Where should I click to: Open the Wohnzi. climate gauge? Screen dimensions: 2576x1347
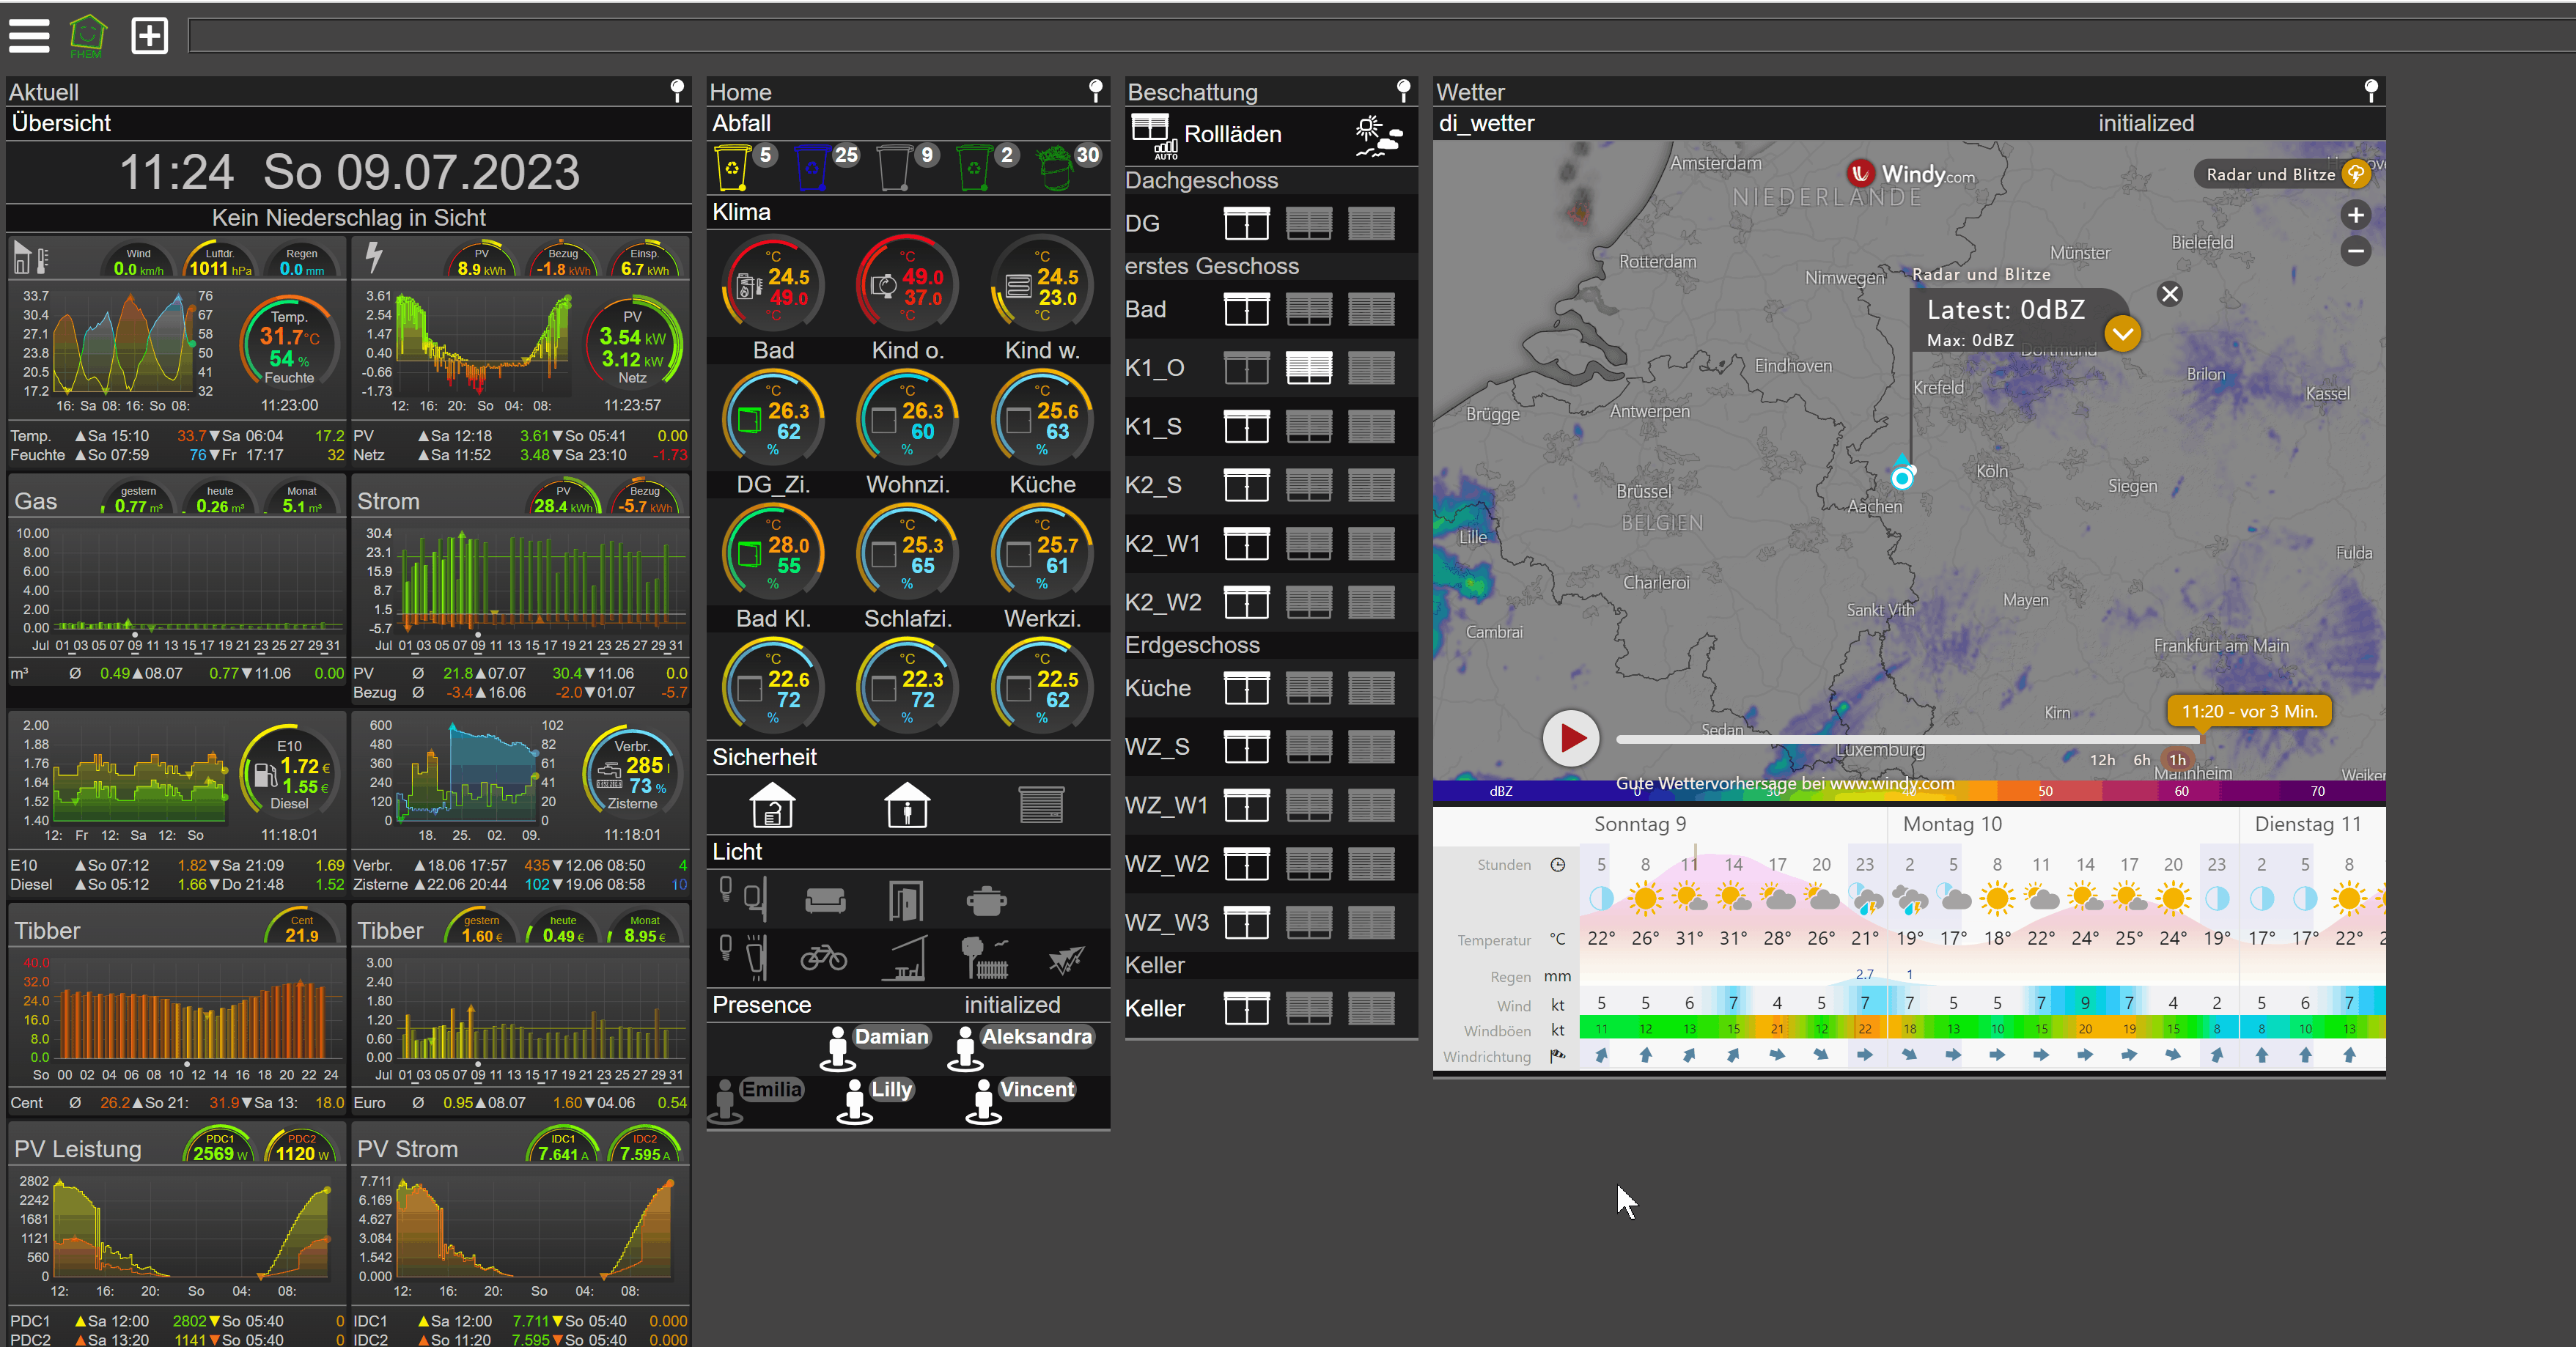(907, 553)
